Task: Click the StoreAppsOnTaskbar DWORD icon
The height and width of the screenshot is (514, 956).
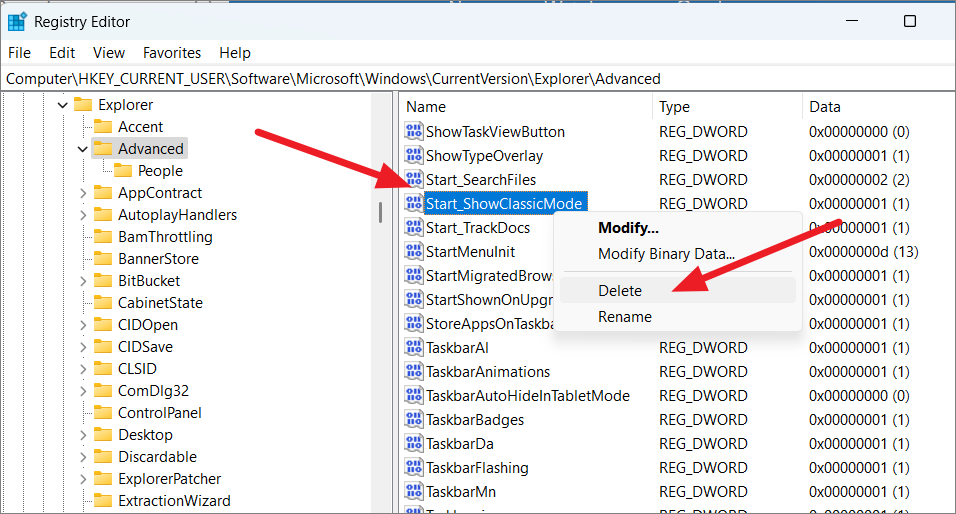Action: coord(414,323)
